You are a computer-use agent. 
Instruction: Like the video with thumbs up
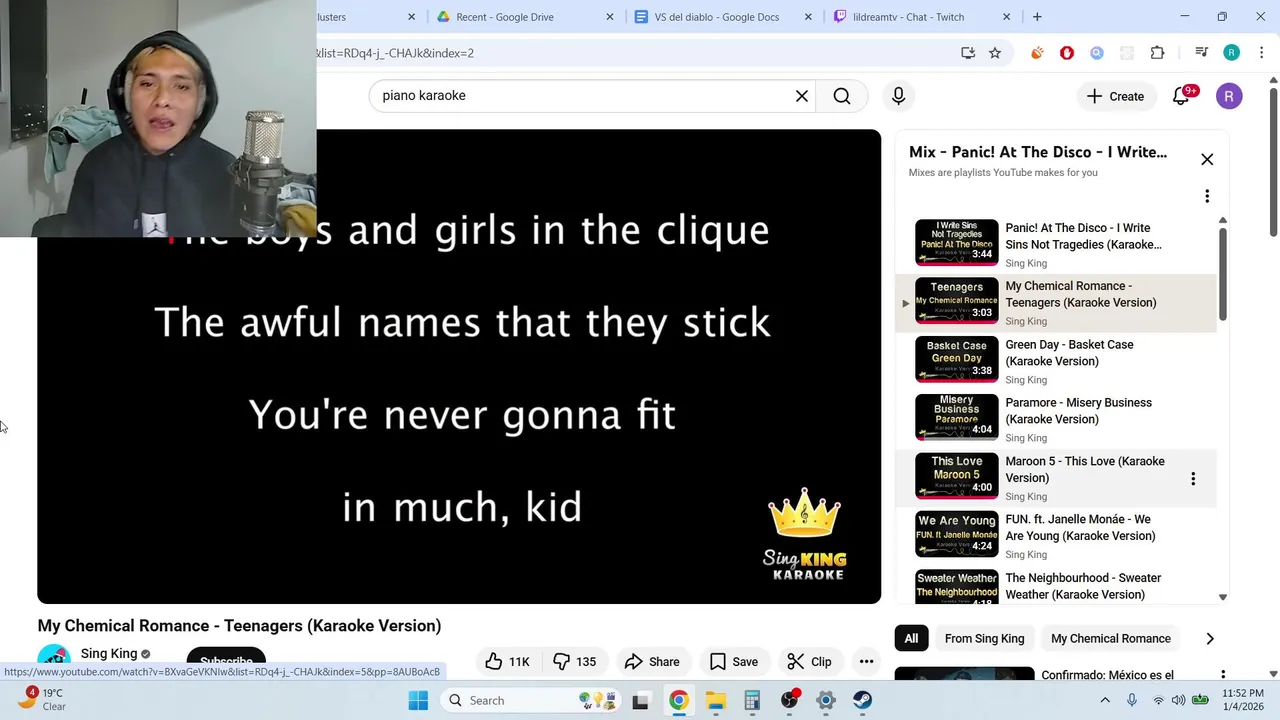point(507,661)
